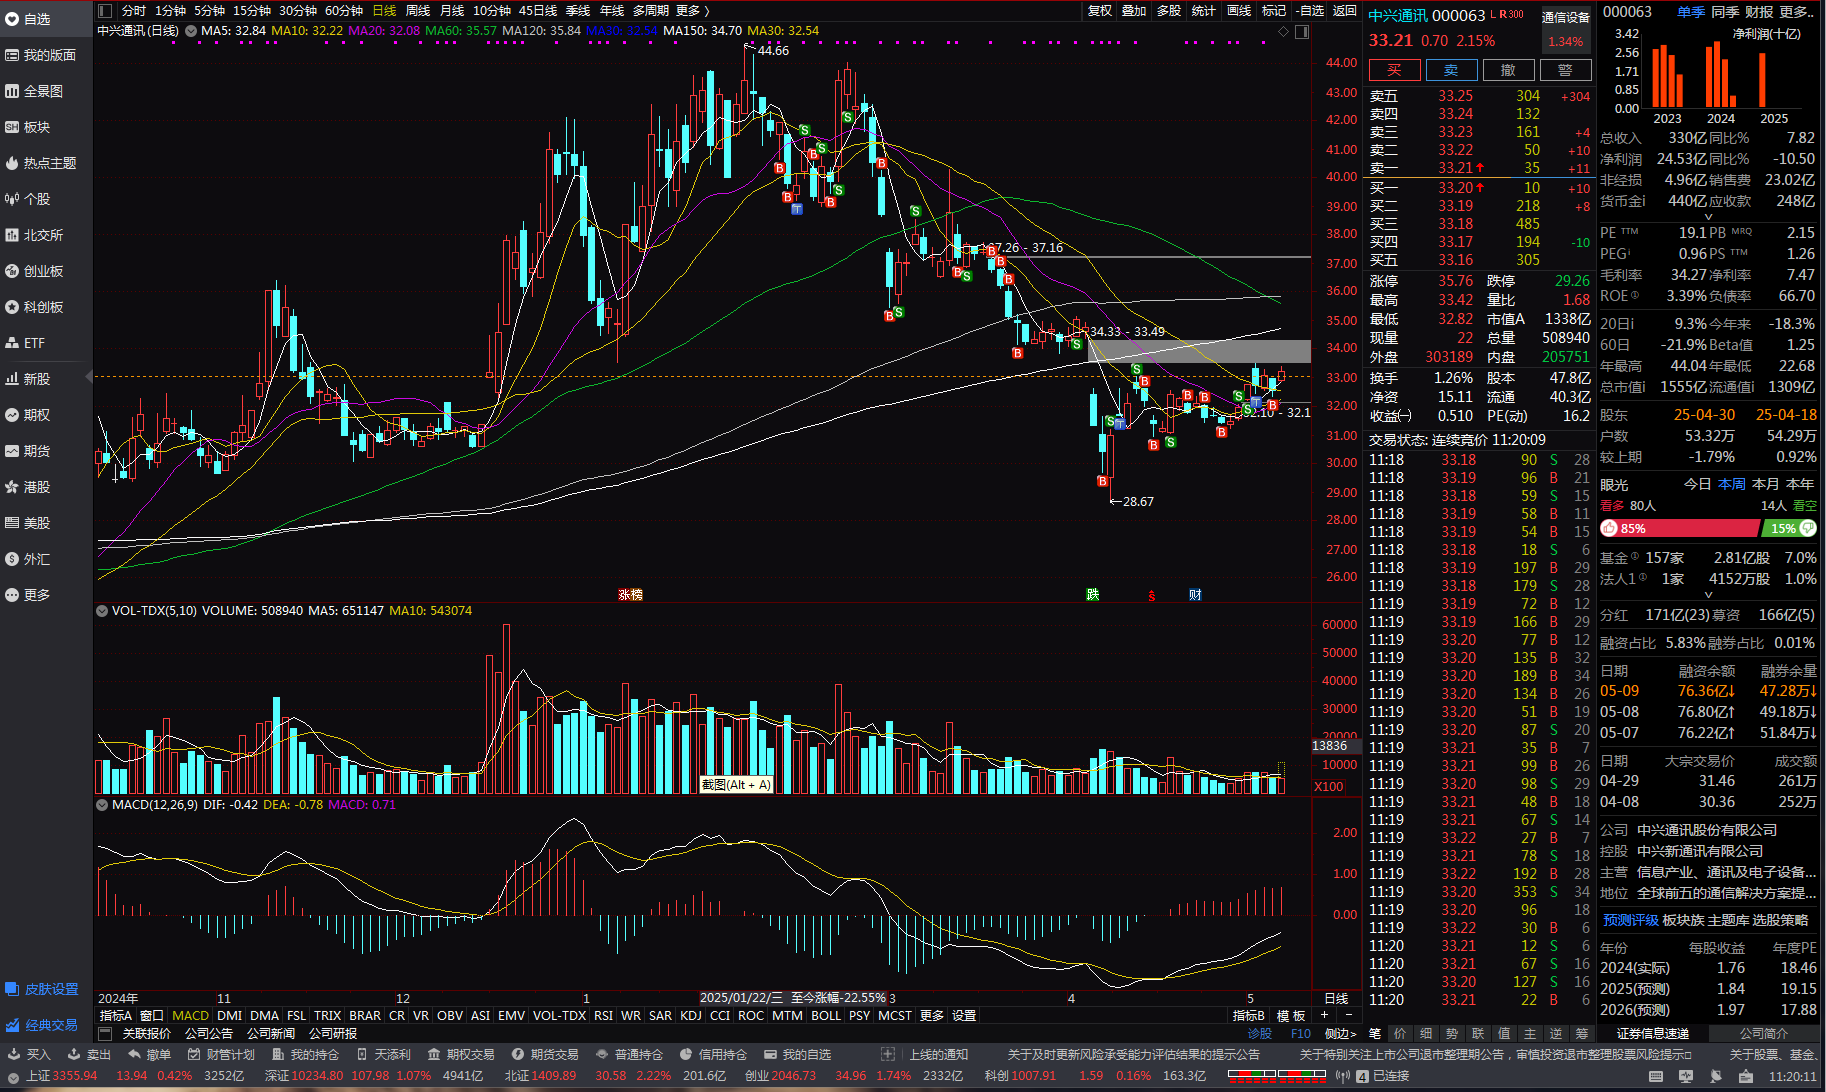The height and width of the screenshot is (1092, 1826).
Task: Open the 全景图 panorama view
Action: point(34,91)
